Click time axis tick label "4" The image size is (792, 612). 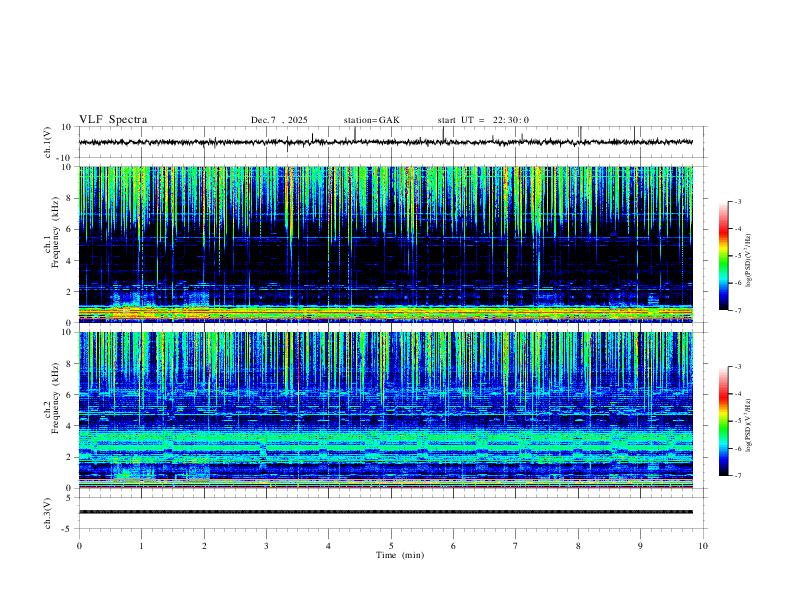tap(329, 546)
